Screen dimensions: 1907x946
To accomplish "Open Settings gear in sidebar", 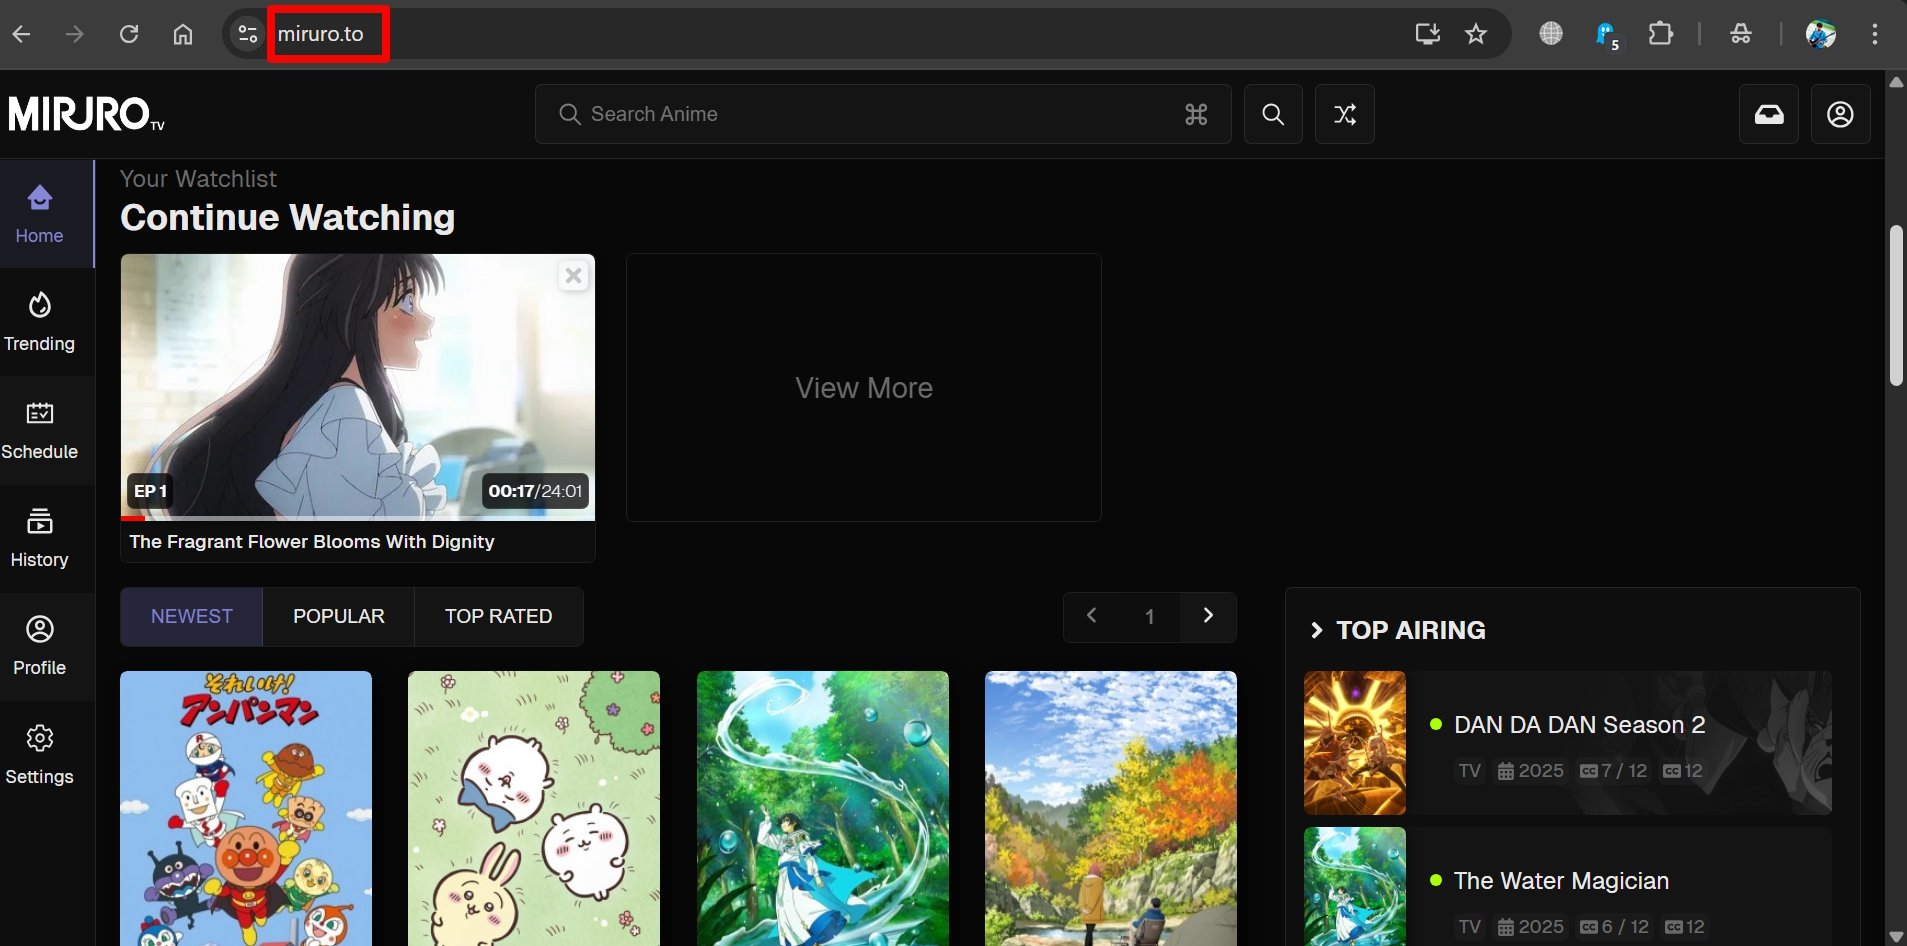I will pyautogui.click(x=40, y=755).
